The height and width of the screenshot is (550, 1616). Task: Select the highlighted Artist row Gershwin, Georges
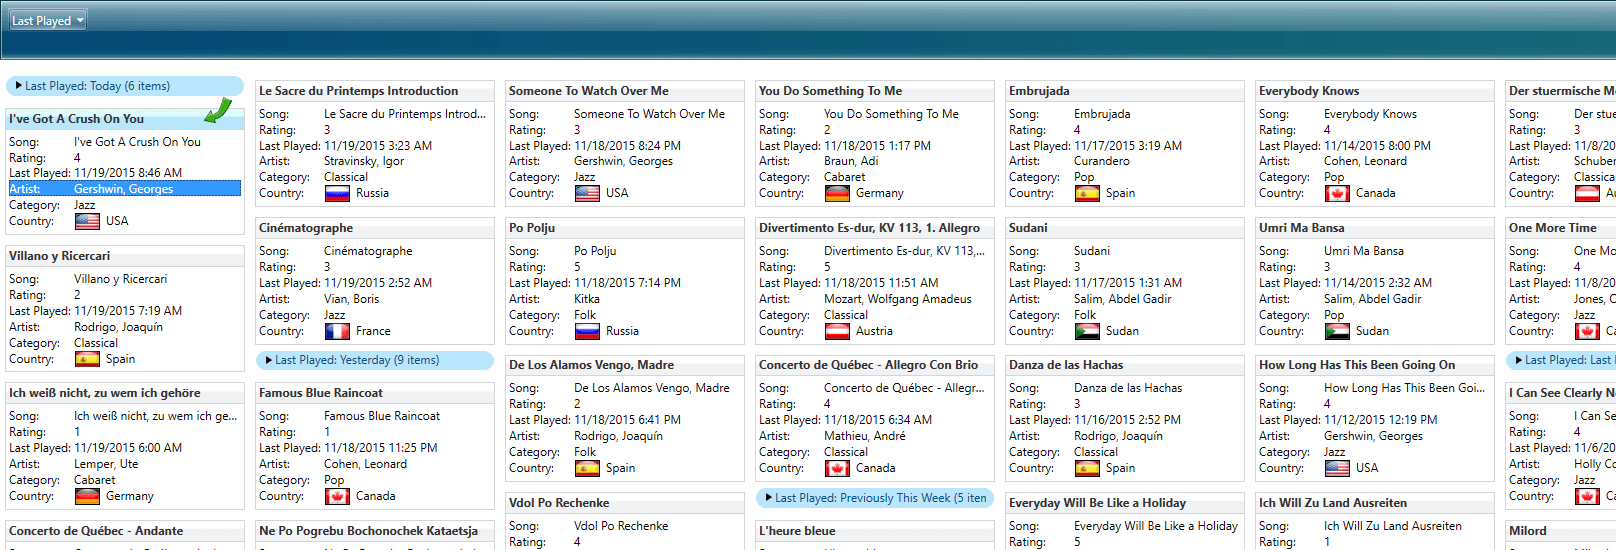pyautogui.click(x=124, y=189)
